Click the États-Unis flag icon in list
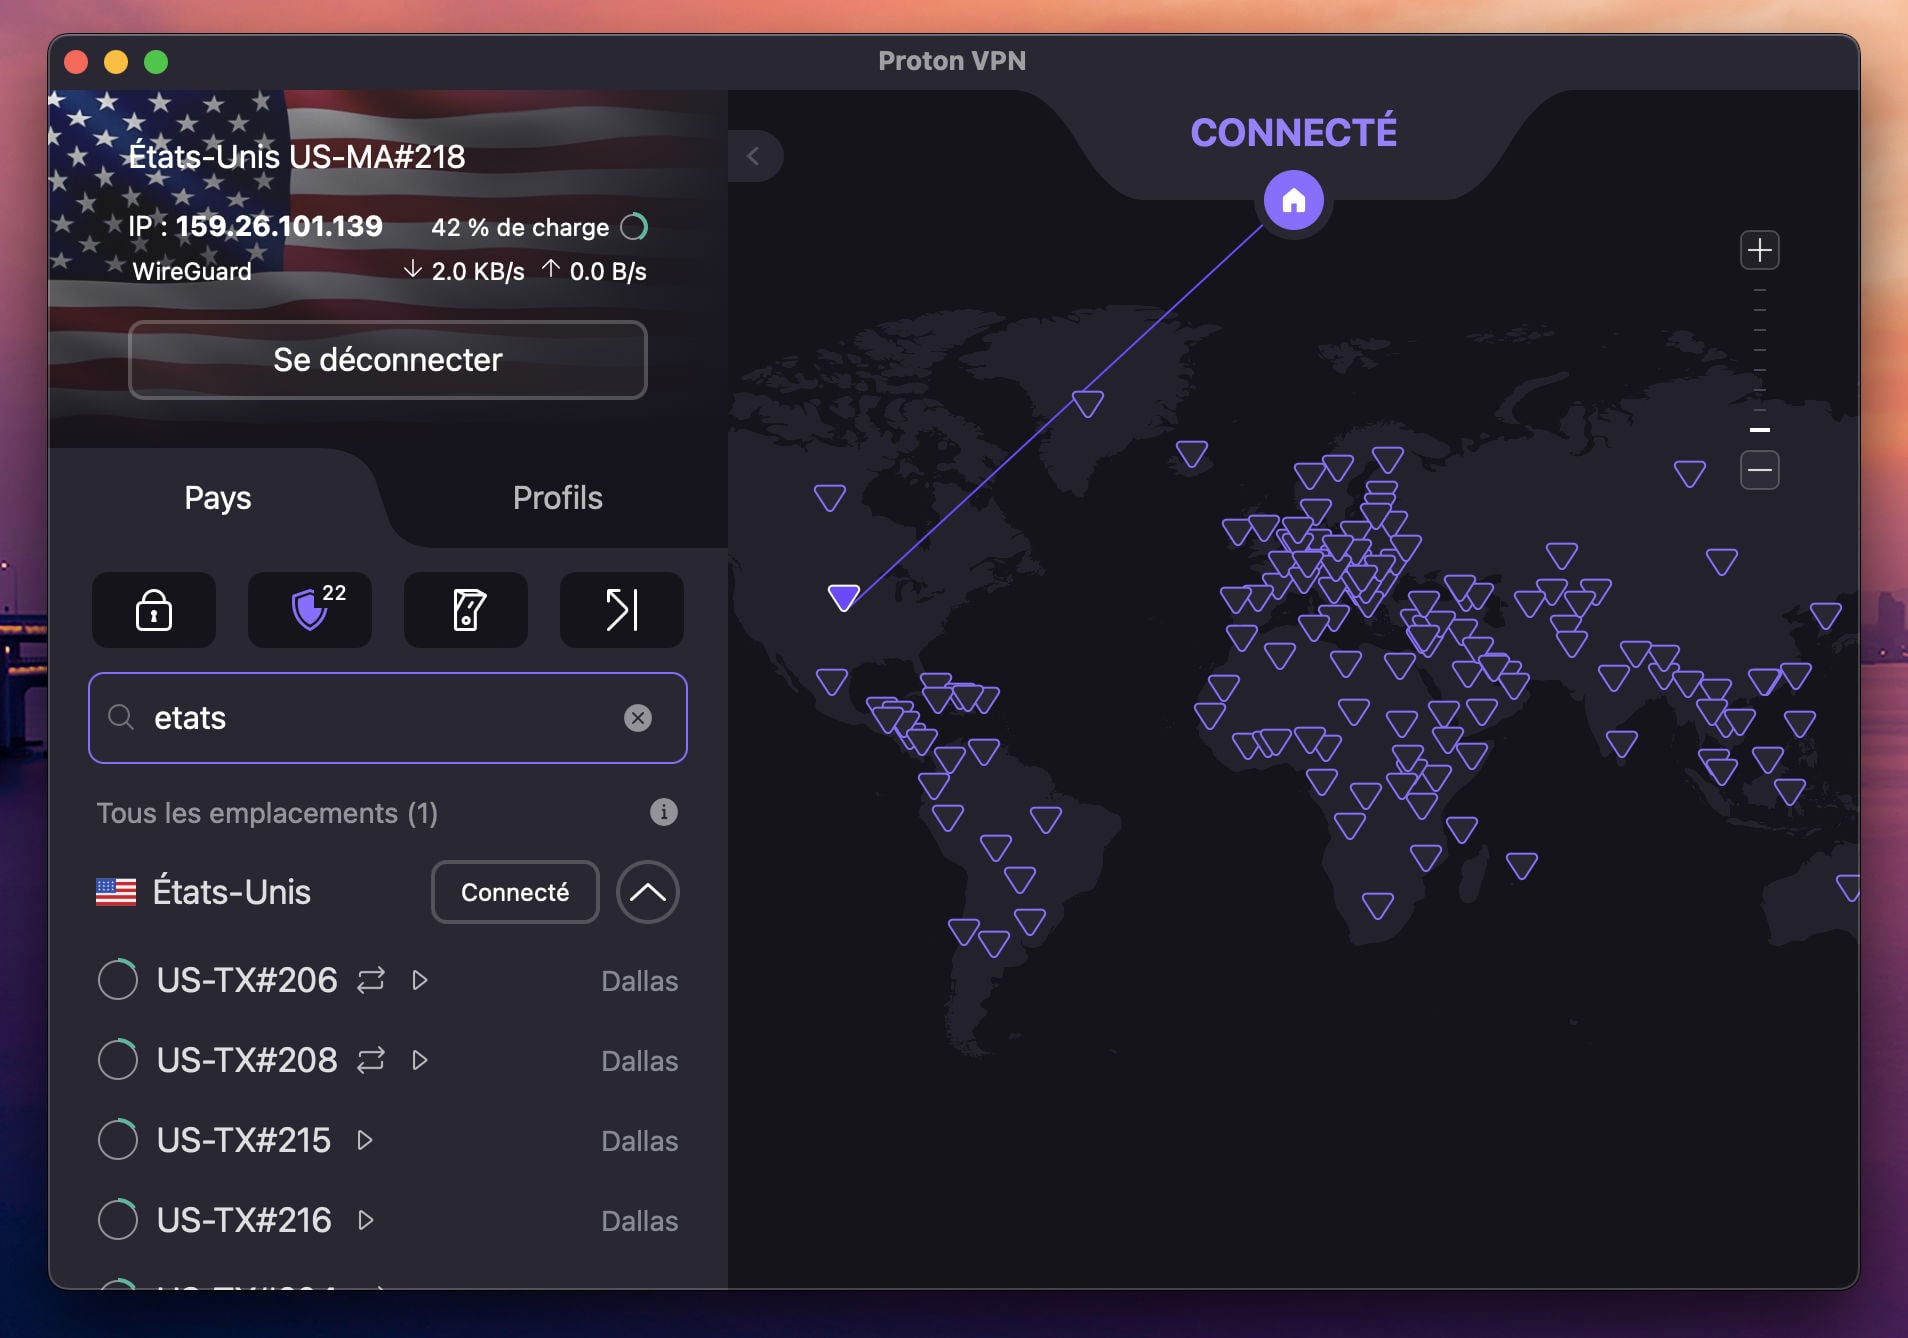1908x1338 pixels. (116, 892)
